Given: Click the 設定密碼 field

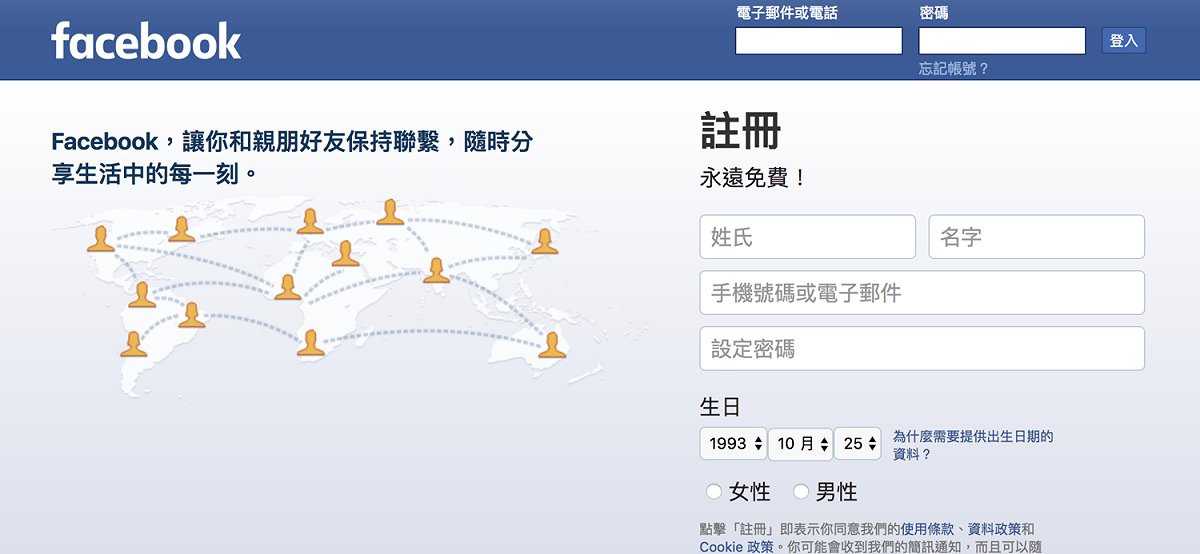Looking at the screenshot, I should tap(922, 349).
